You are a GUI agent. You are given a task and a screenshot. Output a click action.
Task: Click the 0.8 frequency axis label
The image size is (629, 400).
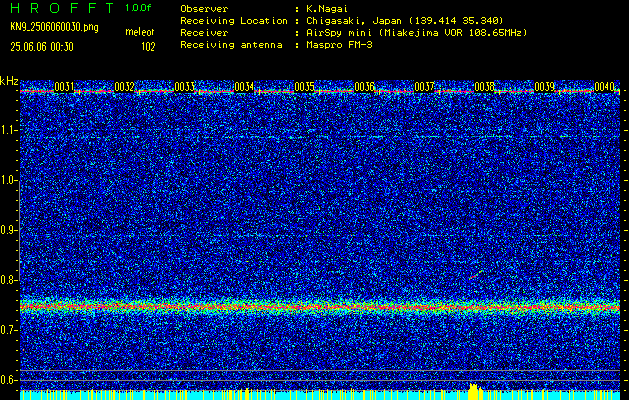coord(8,280)
